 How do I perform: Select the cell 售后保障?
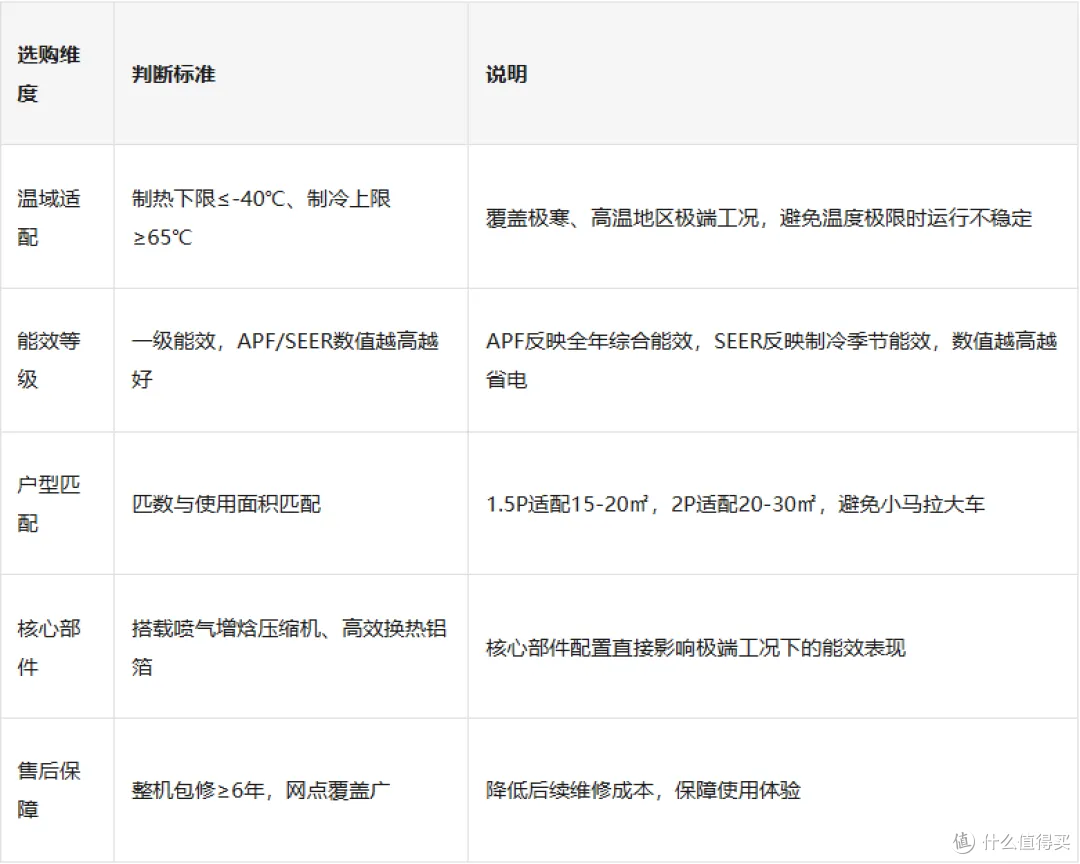(57, 790)
